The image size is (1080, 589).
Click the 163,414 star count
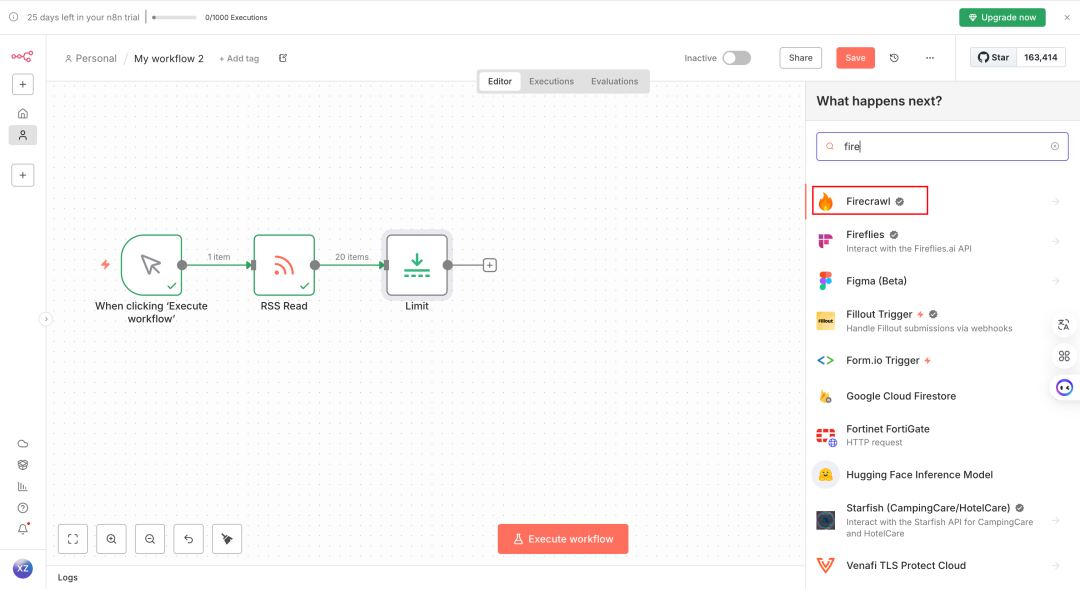coord(1041,57)
